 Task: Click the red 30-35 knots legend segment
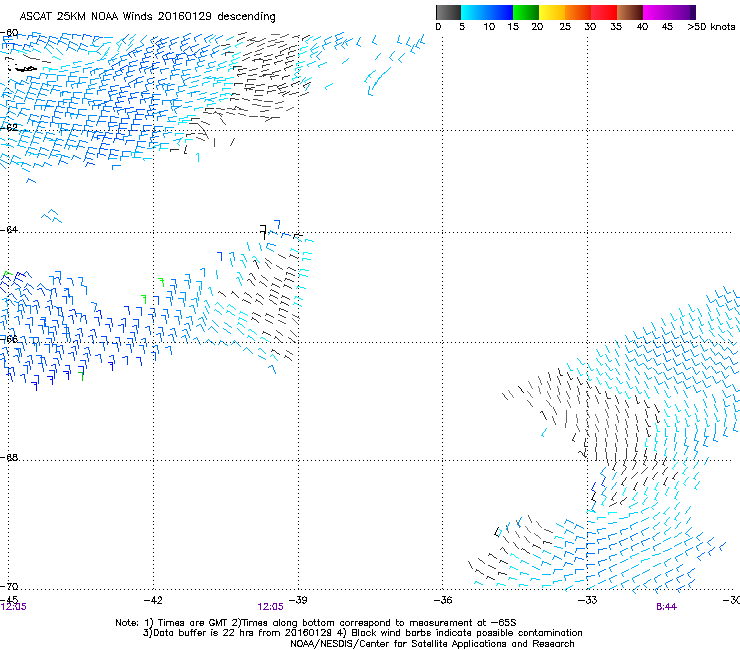(604, 12)
